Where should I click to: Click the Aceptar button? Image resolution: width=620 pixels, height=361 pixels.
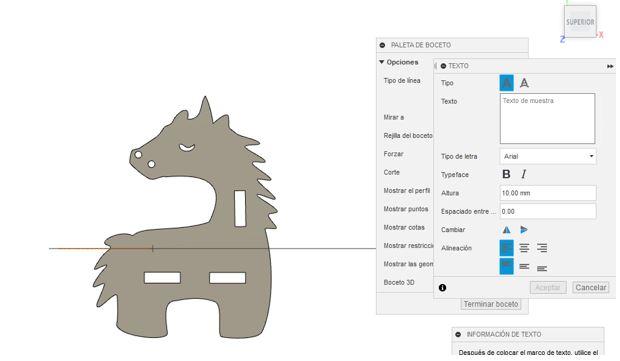tap(548, 287)
